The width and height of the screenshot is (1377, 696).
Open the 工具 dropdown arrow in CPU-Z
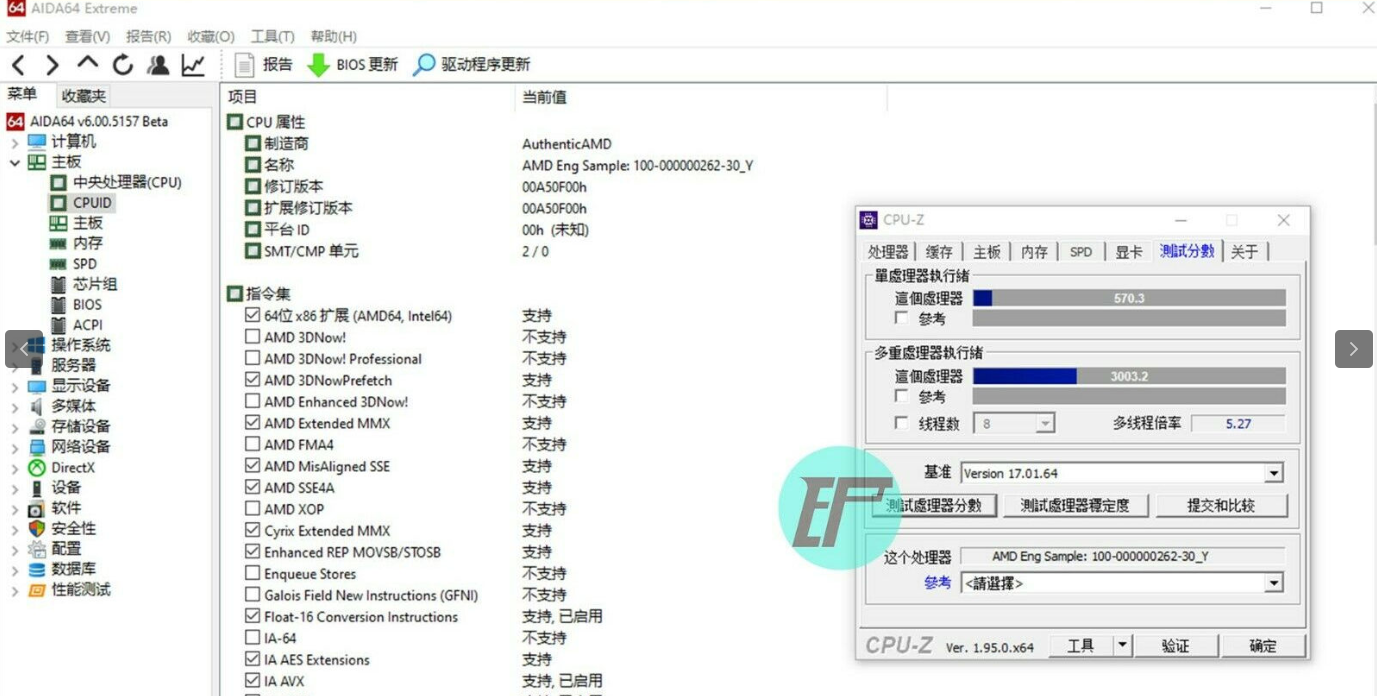point(1122,646)
